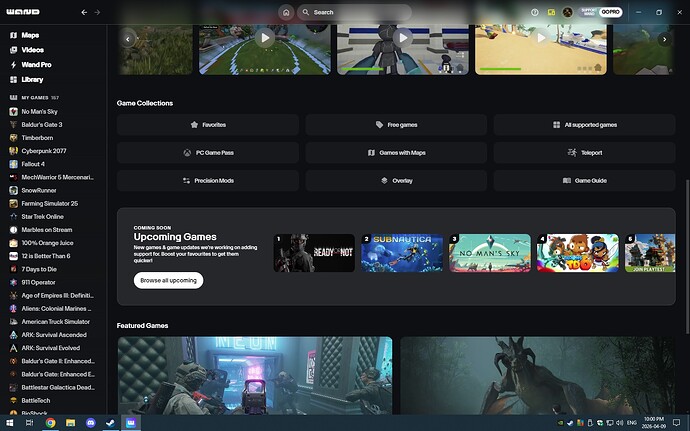Viewport: 690px width, 431px height.
Task: Open the Games with Maps collection
Action: [x=396, y=153]
